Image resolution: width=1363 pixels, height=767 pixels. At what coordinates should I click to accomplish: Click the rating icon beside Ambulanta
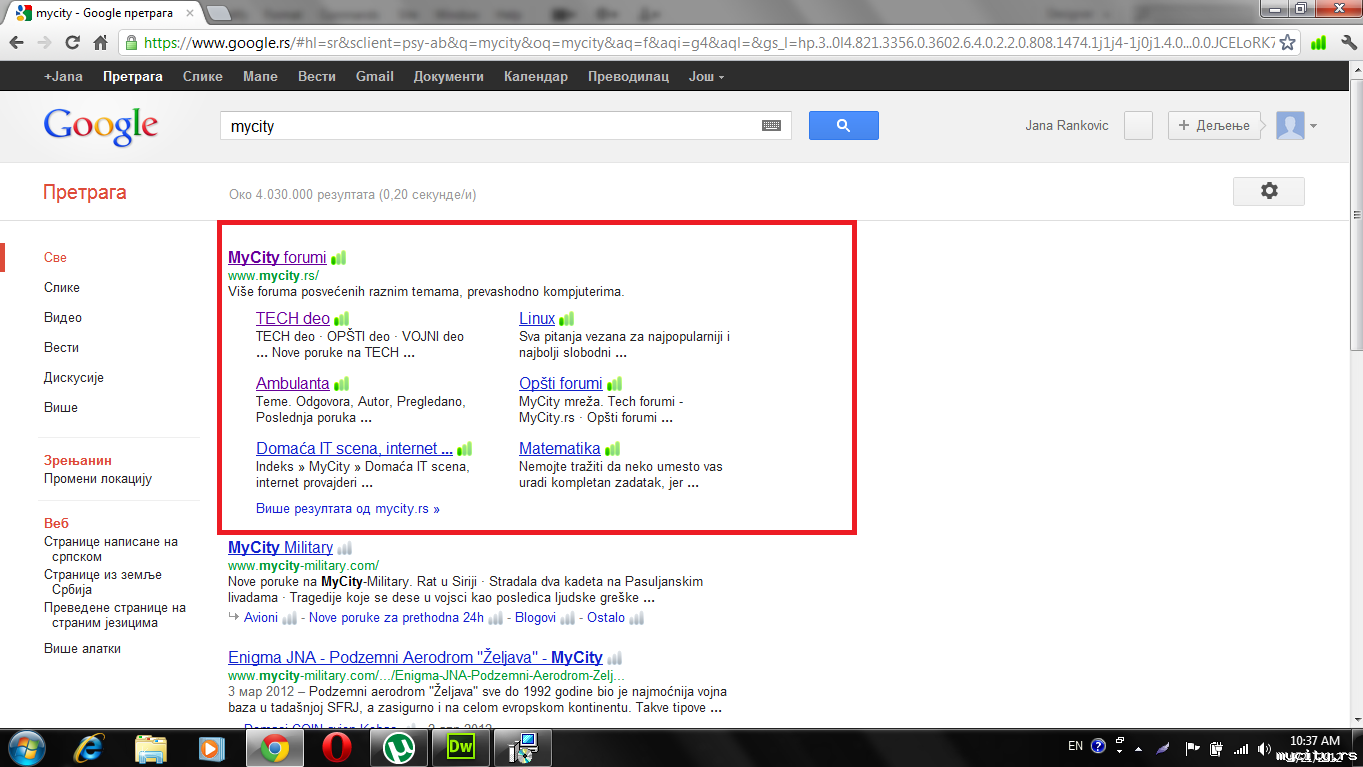point(342,384)
